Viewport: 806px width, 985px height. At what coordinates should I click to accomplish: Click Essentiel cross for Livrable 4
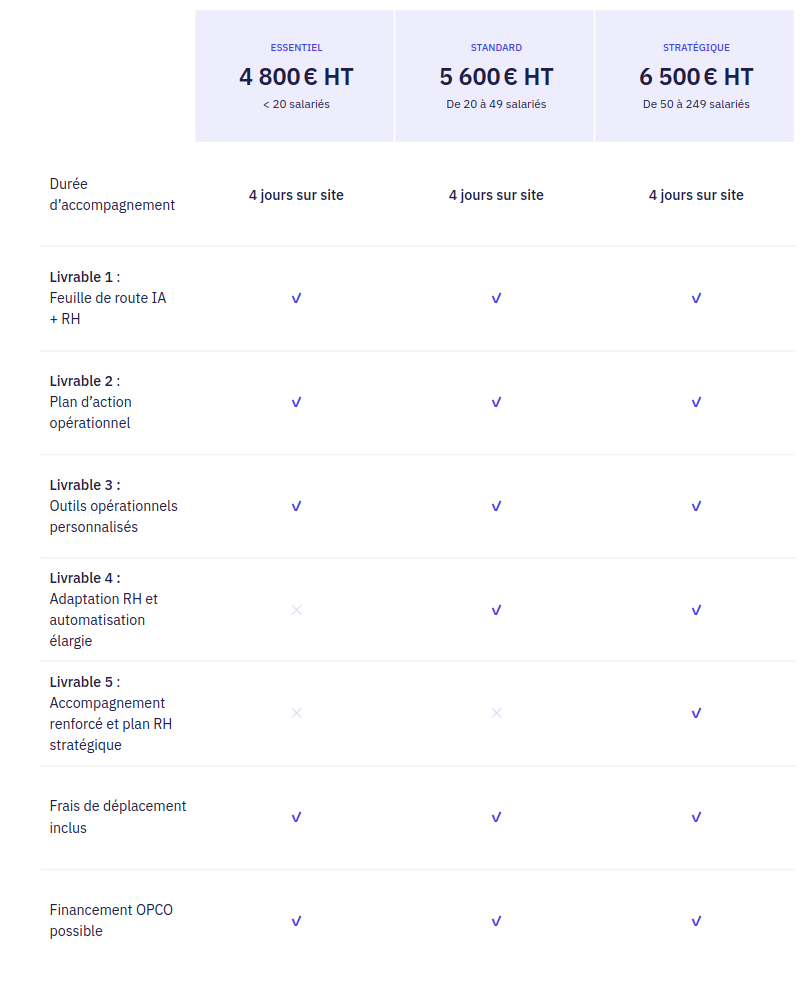click(296, 610)
